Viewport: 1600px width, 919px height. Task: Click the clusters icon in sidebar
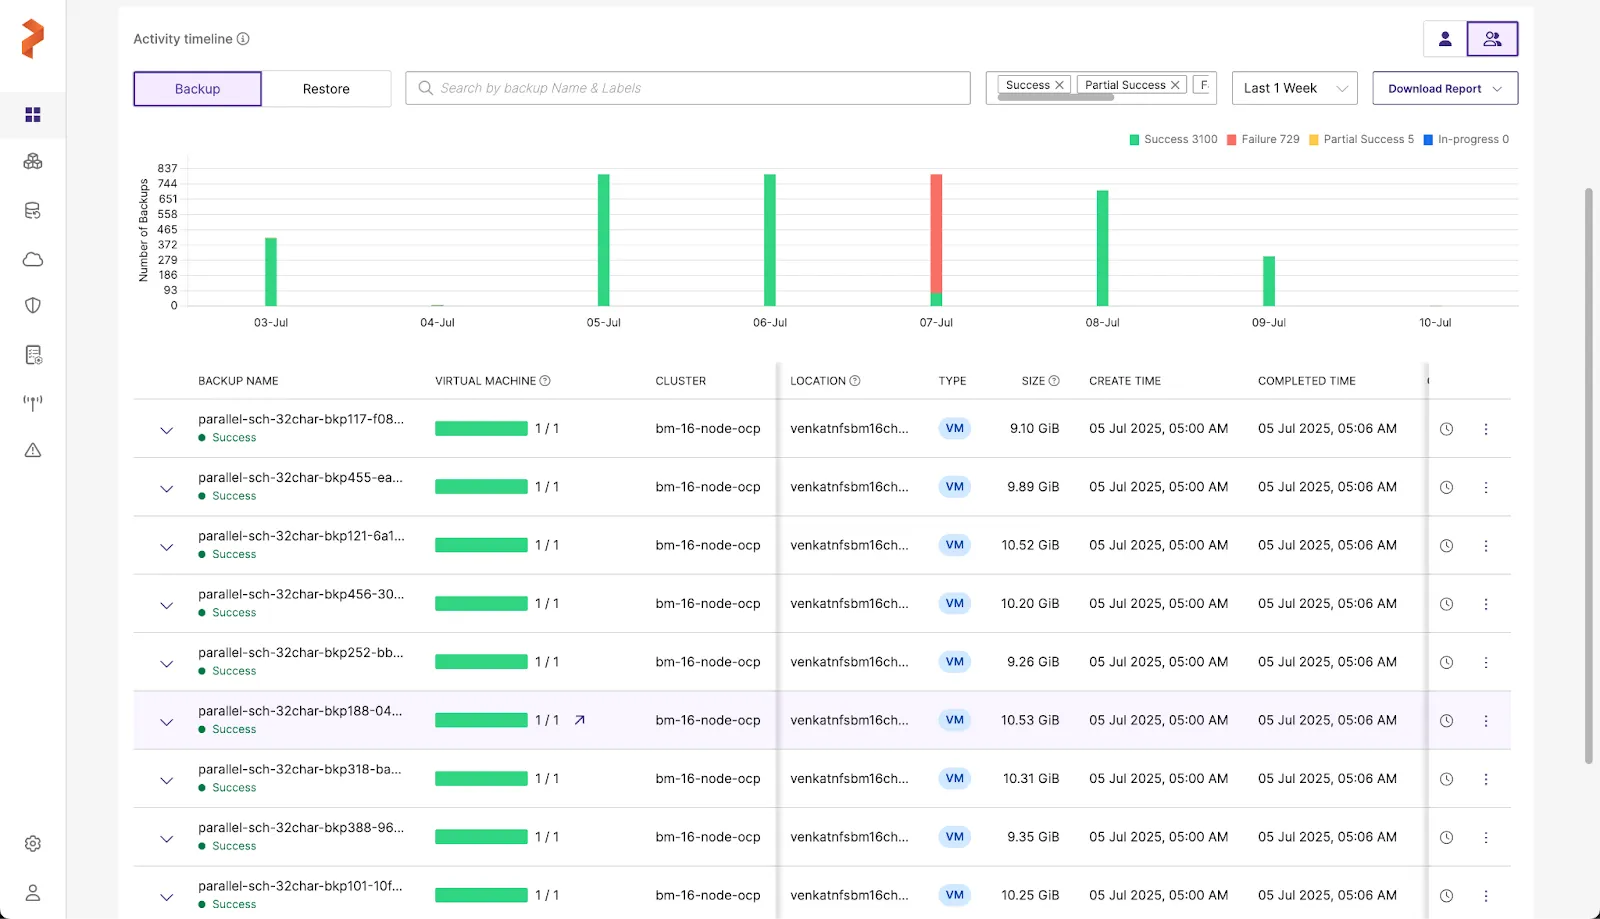point(33,162)
